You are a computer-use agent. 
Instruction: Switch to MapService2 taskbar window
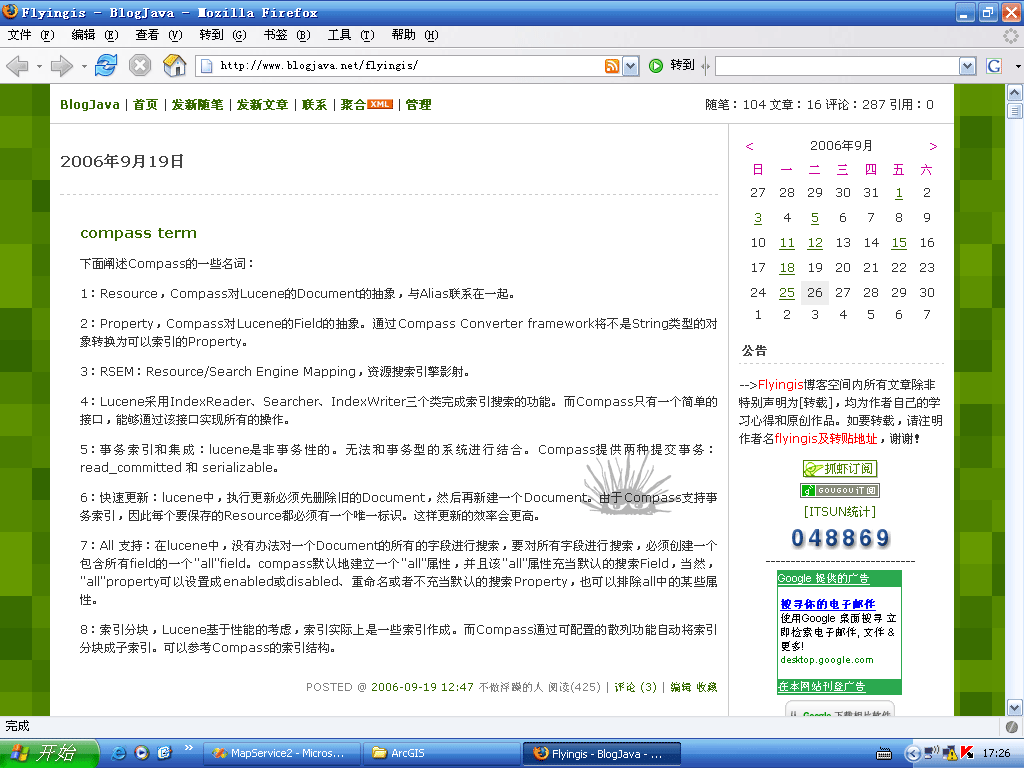(x=283, y=754)
